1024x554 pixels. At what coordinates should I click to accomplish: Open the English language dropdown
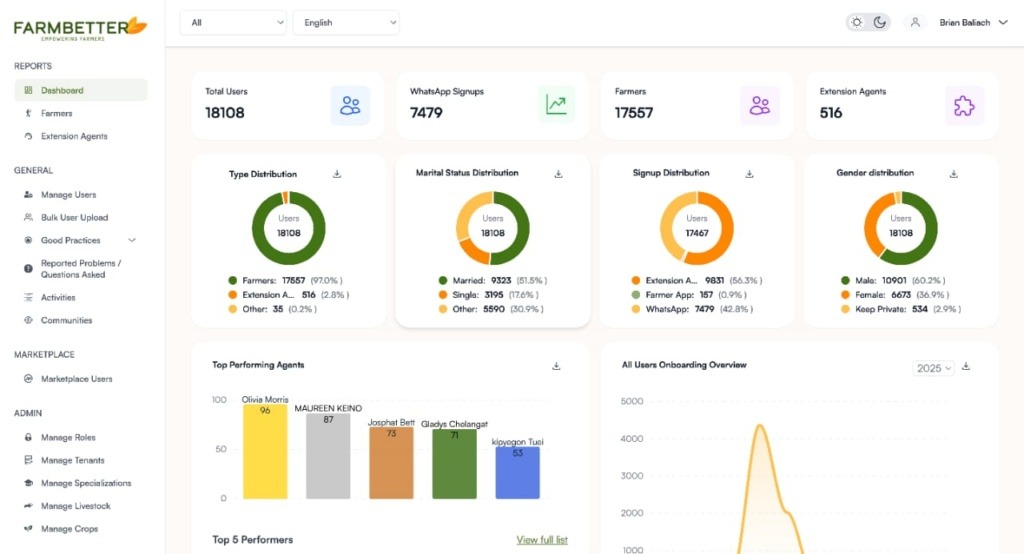point(345,22)
